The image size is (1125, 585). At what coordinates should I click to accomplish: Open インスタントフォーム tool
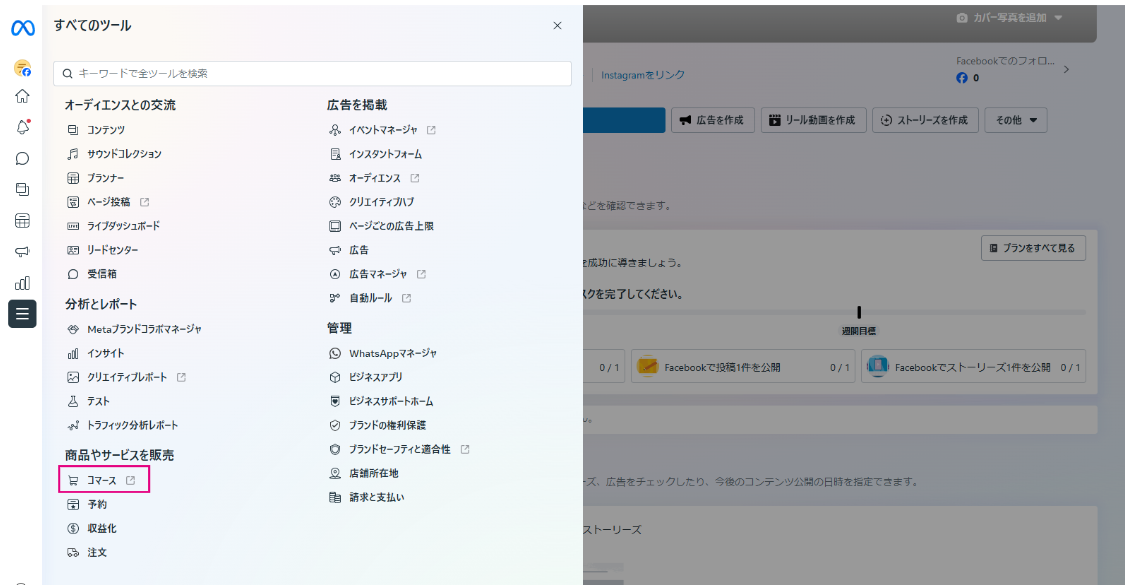pyautogui.click(x=375, y=154)
